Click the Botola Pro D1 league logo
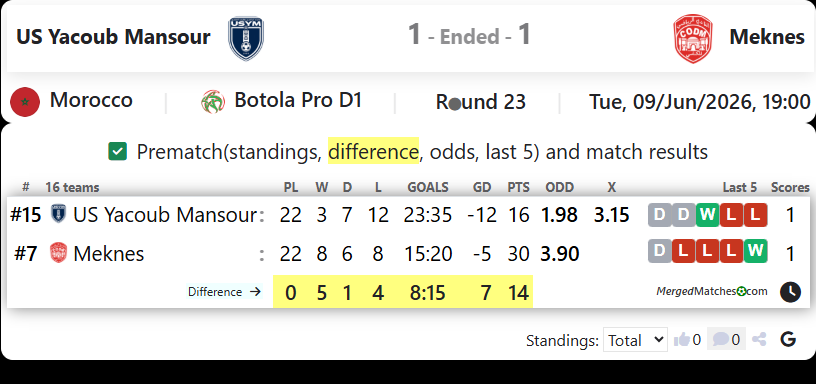816x384 pixels. [x=213, y=101]
